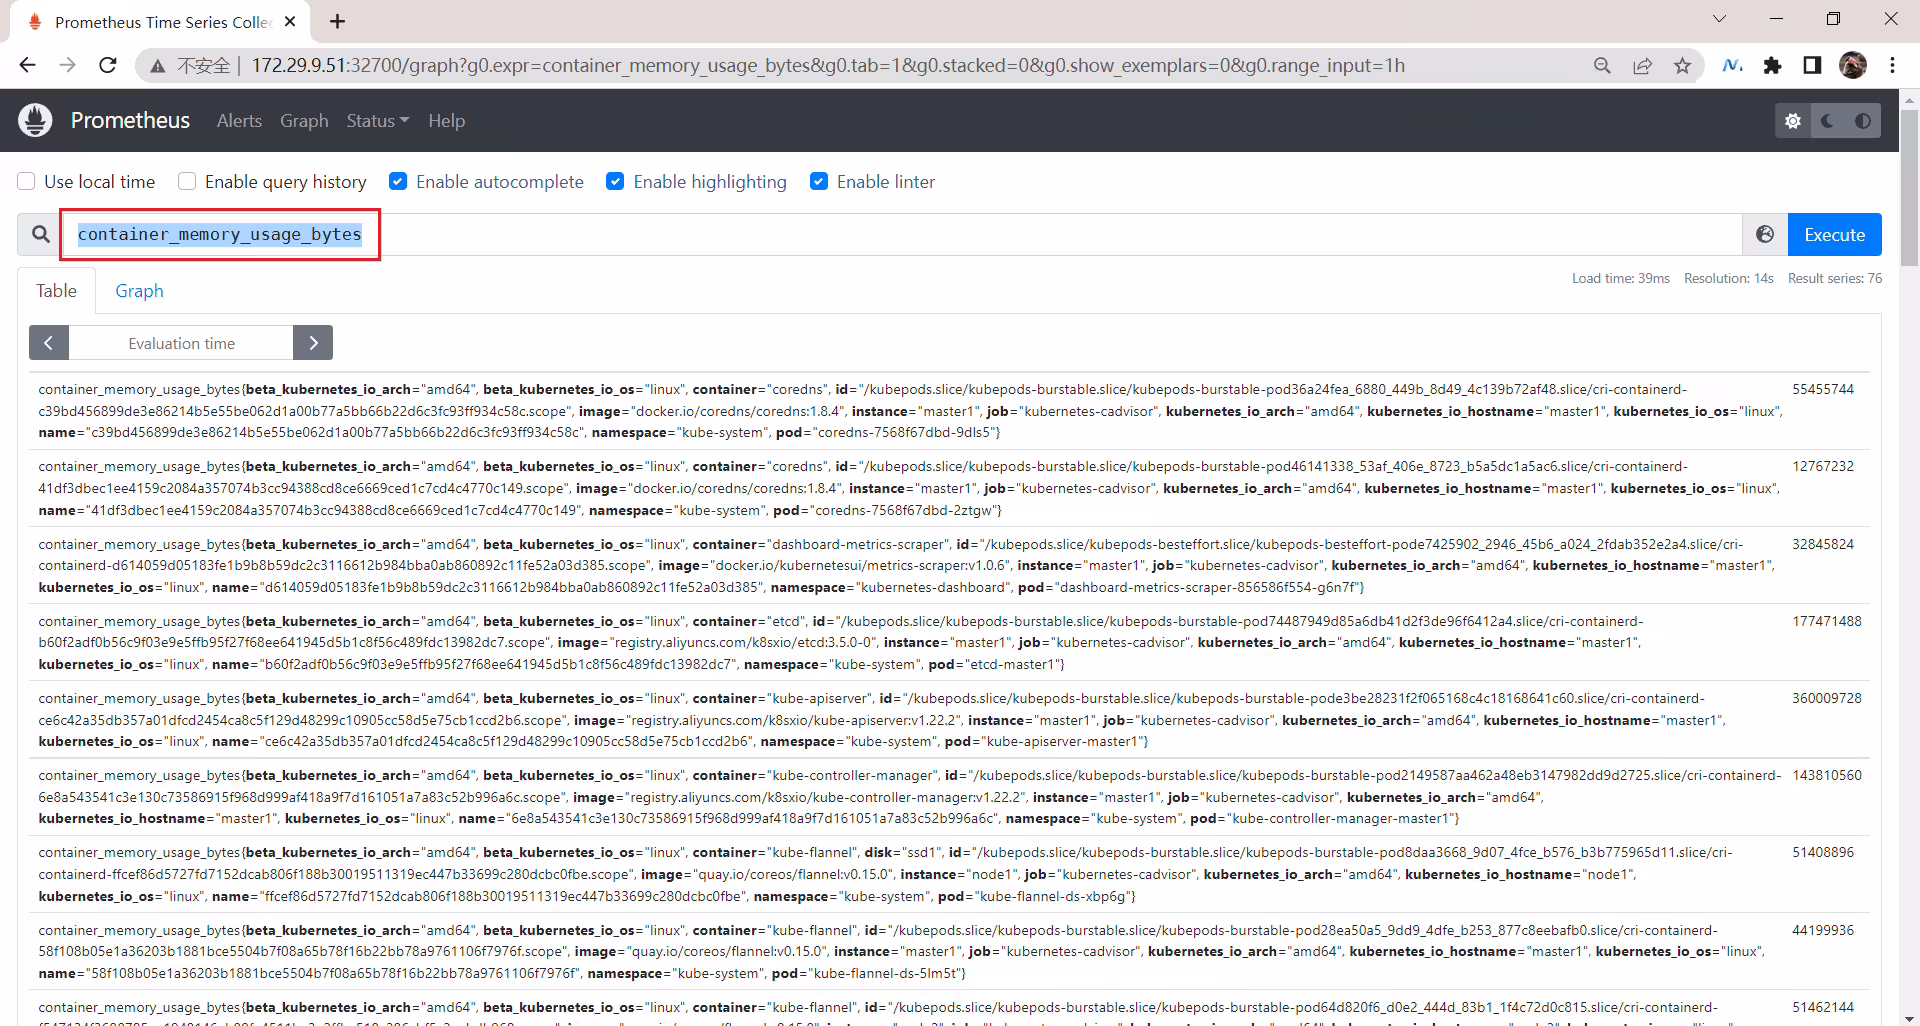This screenshot has width=1920, height=1026.
Task: Toggle the browser side panel icon
Action: tap(1812, 66)
